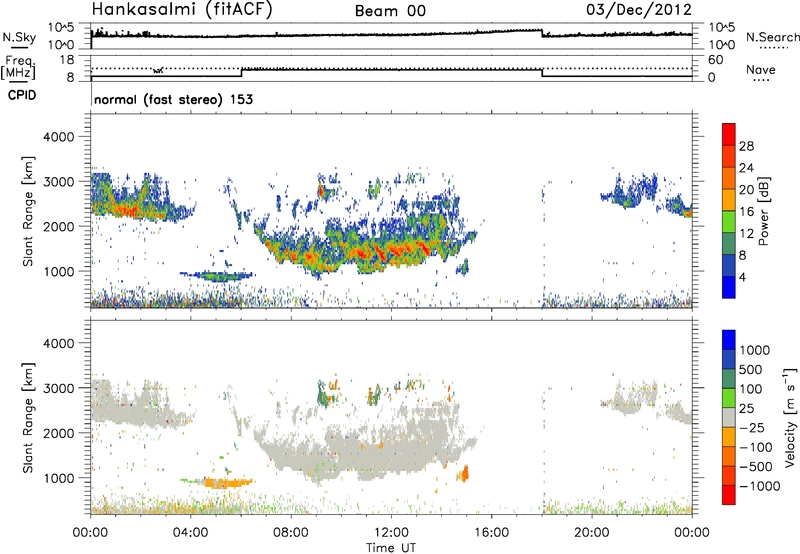Image resolution: width=800 pixels, height=554 pixels.
Task: Click the 1000 tick of velocity panel range axis
Action: point(58,478)
